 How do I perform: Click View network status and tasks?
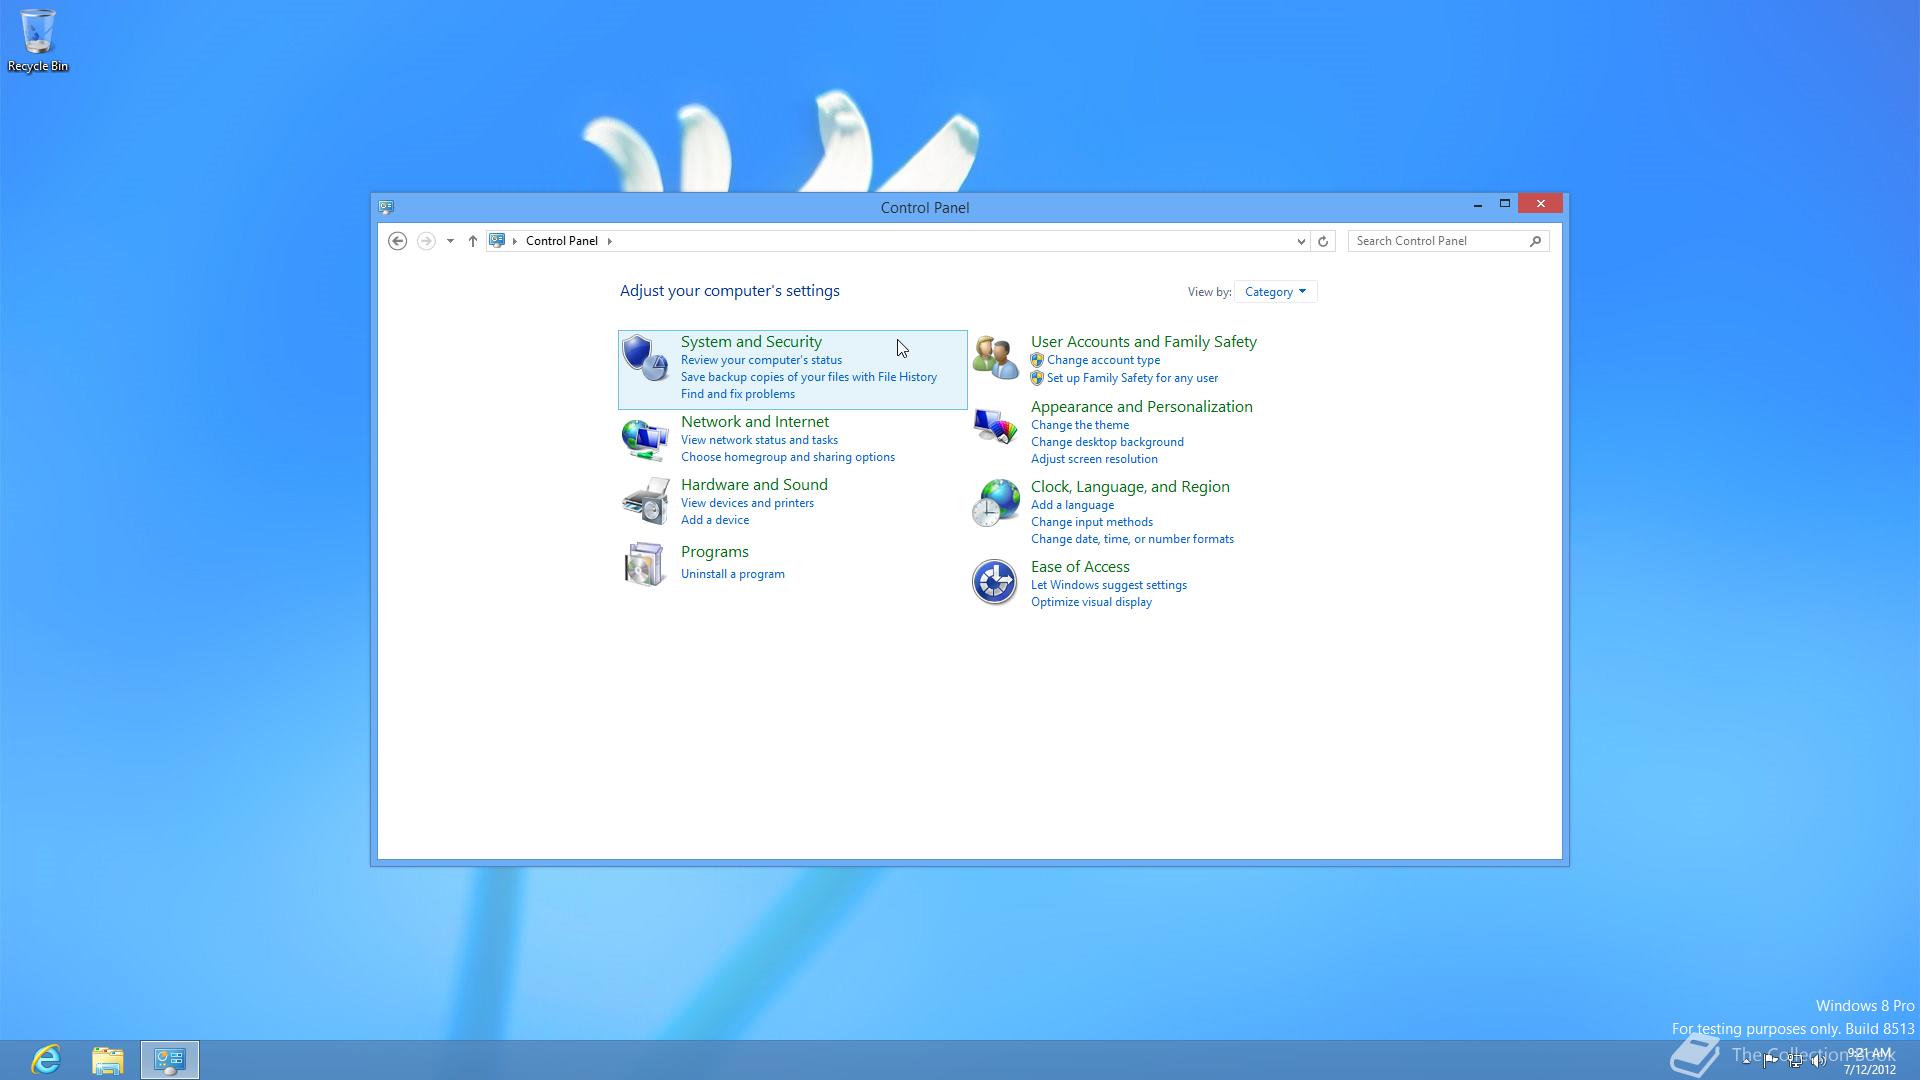coord(759,440)
